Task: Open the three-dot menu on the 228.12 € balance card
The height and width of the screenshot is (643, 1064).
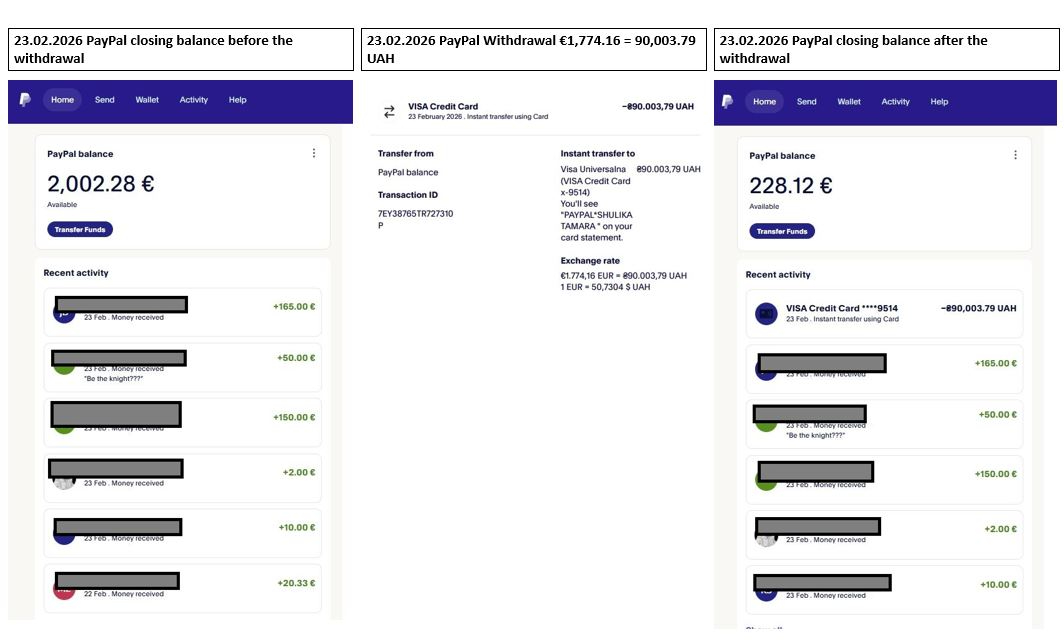Action: [1015, 155]
